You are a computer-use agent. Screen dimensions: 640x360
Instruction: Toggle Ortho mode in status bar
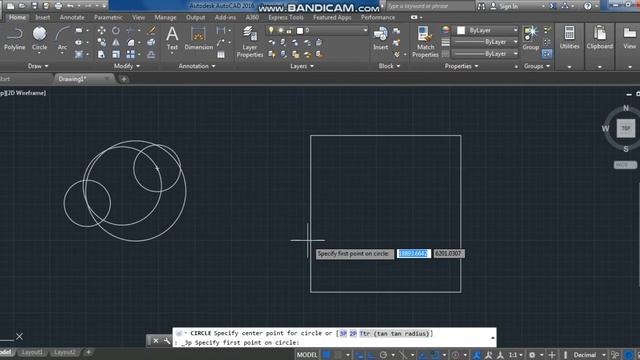371,355
